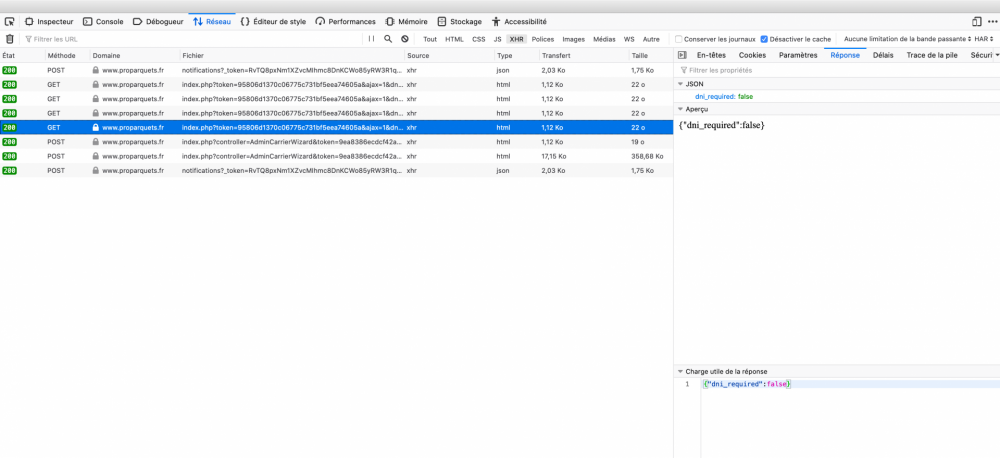The image size is (1000, 458).
Task: Switch to the Performances panel
Action: click(345, 21)
